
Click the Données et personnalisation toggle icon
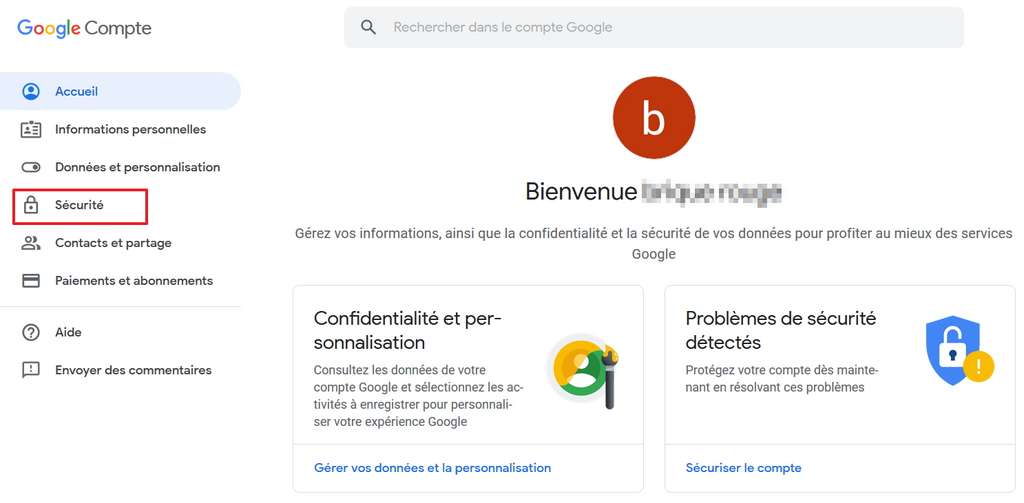point(31,168)
